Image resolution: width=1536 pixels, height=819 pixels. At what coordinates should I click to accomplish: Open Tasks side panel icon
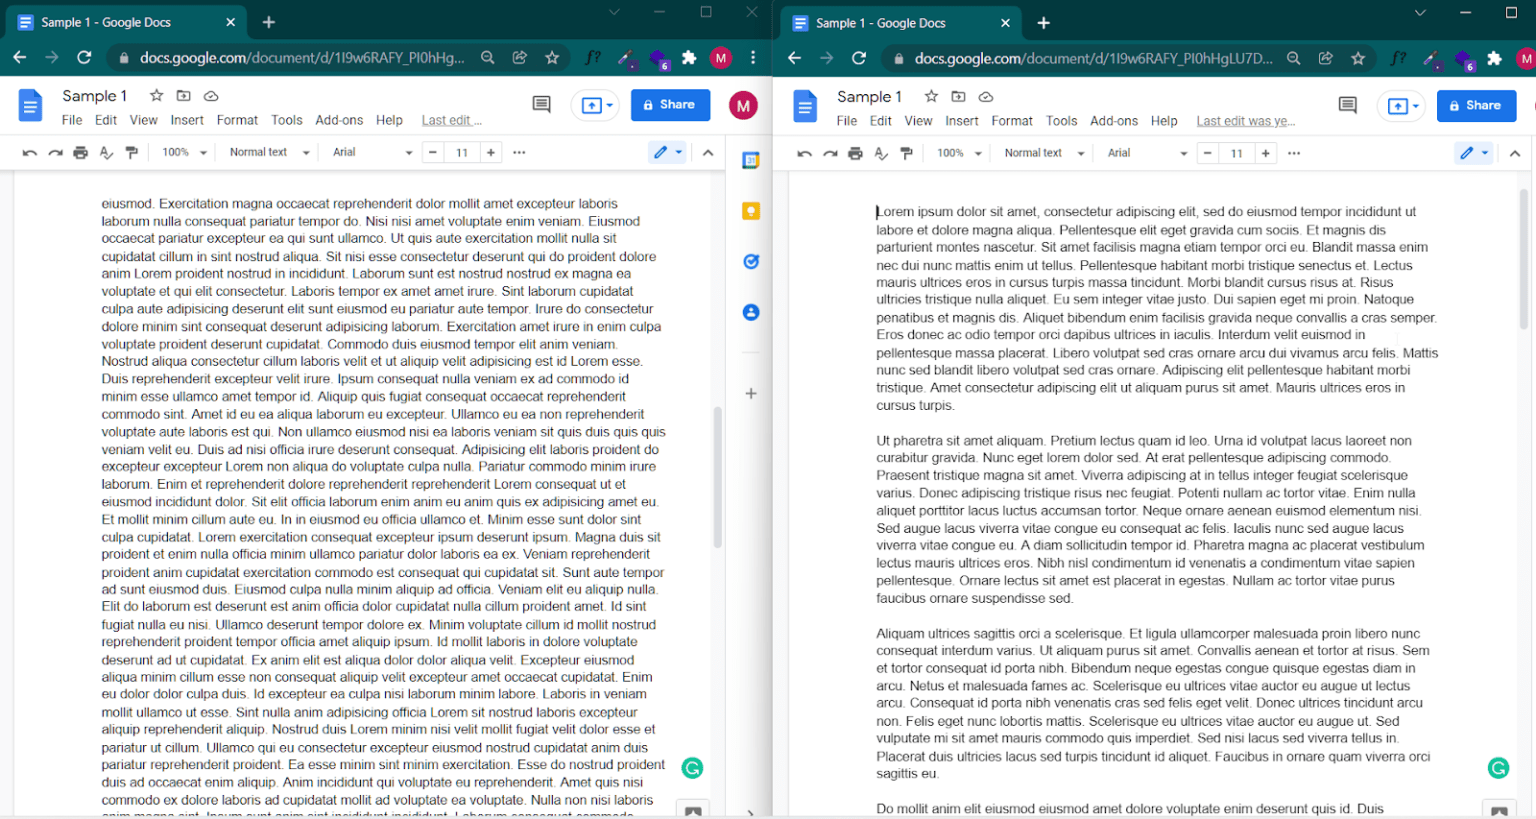pyautogui.click(x=751, y=262)
